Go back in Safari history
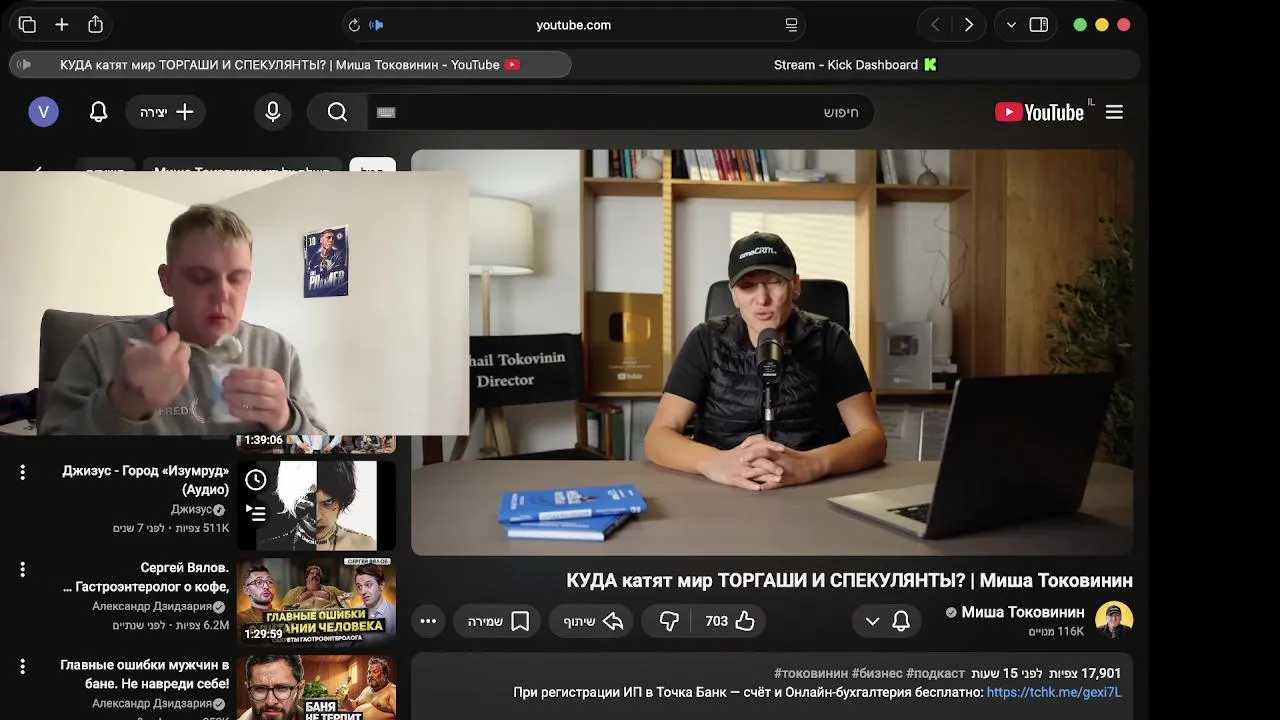Image resolution: width=1280 pixels, height=720 pixels. tap(935, 25)
